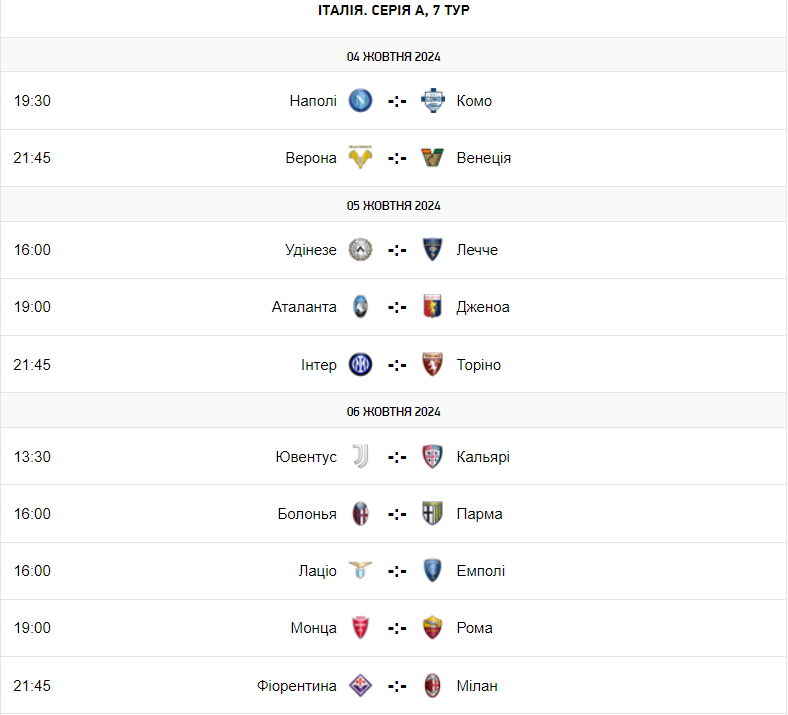Click the Milan crest icon
788x715 pixels.
coord(432,686)
